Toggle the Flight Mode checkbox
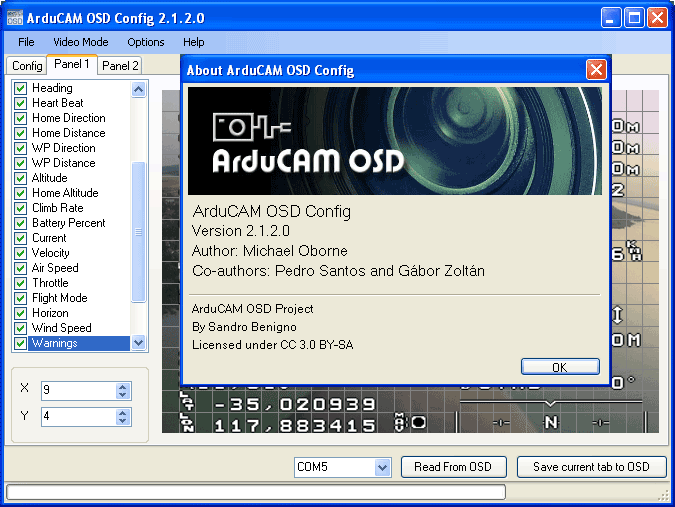 click(x=20, y=298)
